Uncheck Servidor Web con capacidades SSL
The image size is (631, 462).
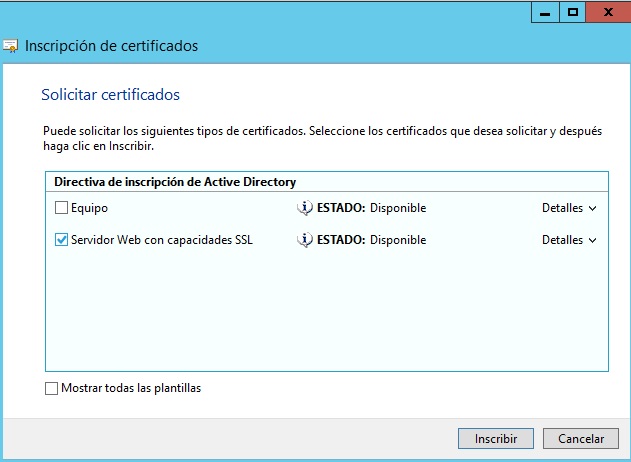point(62,240)
